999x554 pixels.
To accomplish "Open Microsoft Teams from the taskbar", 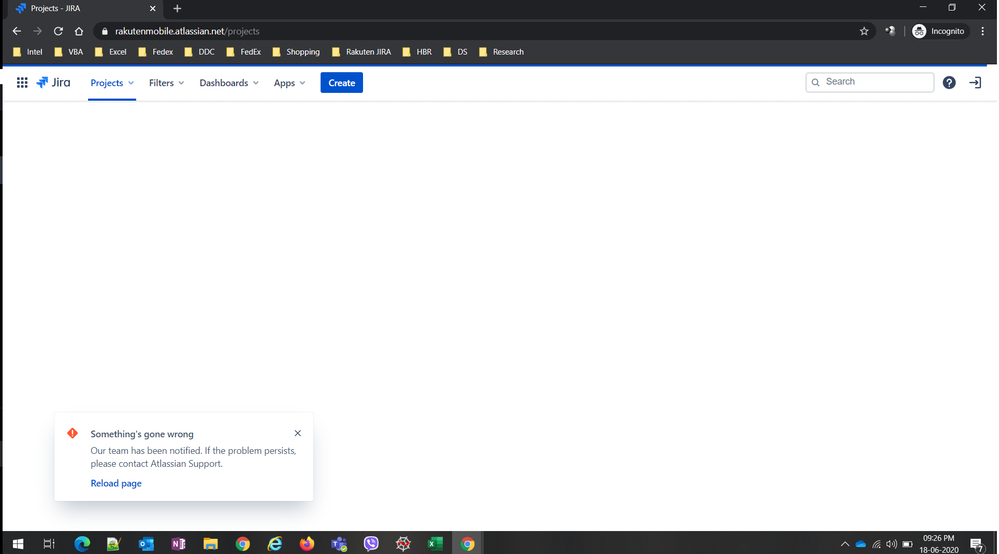I will pos(339,543).
